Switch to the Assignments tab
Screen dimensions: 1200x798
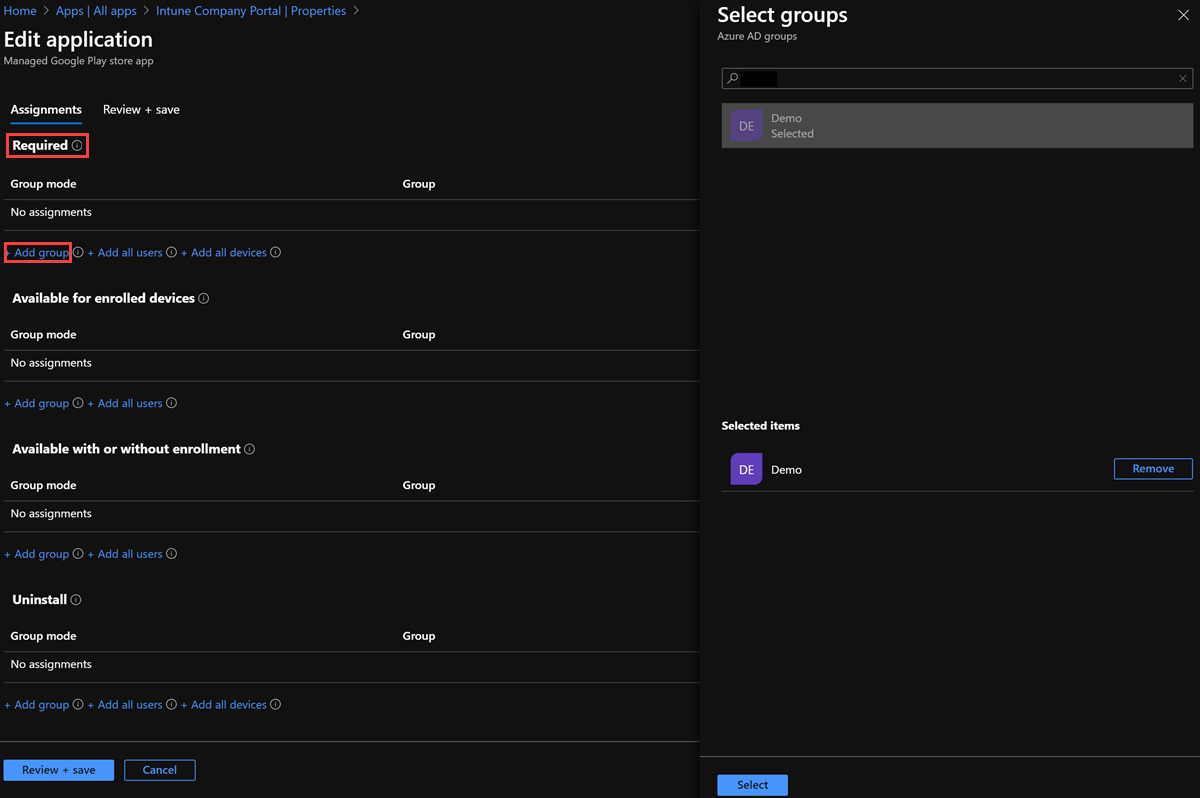(46, 110)
